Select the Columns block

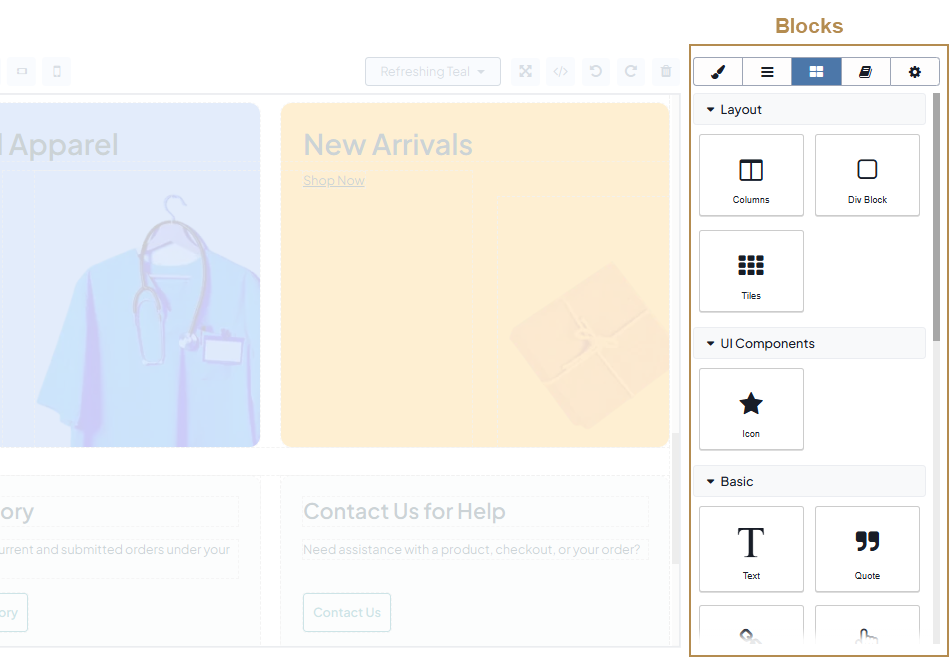[751, 175]
